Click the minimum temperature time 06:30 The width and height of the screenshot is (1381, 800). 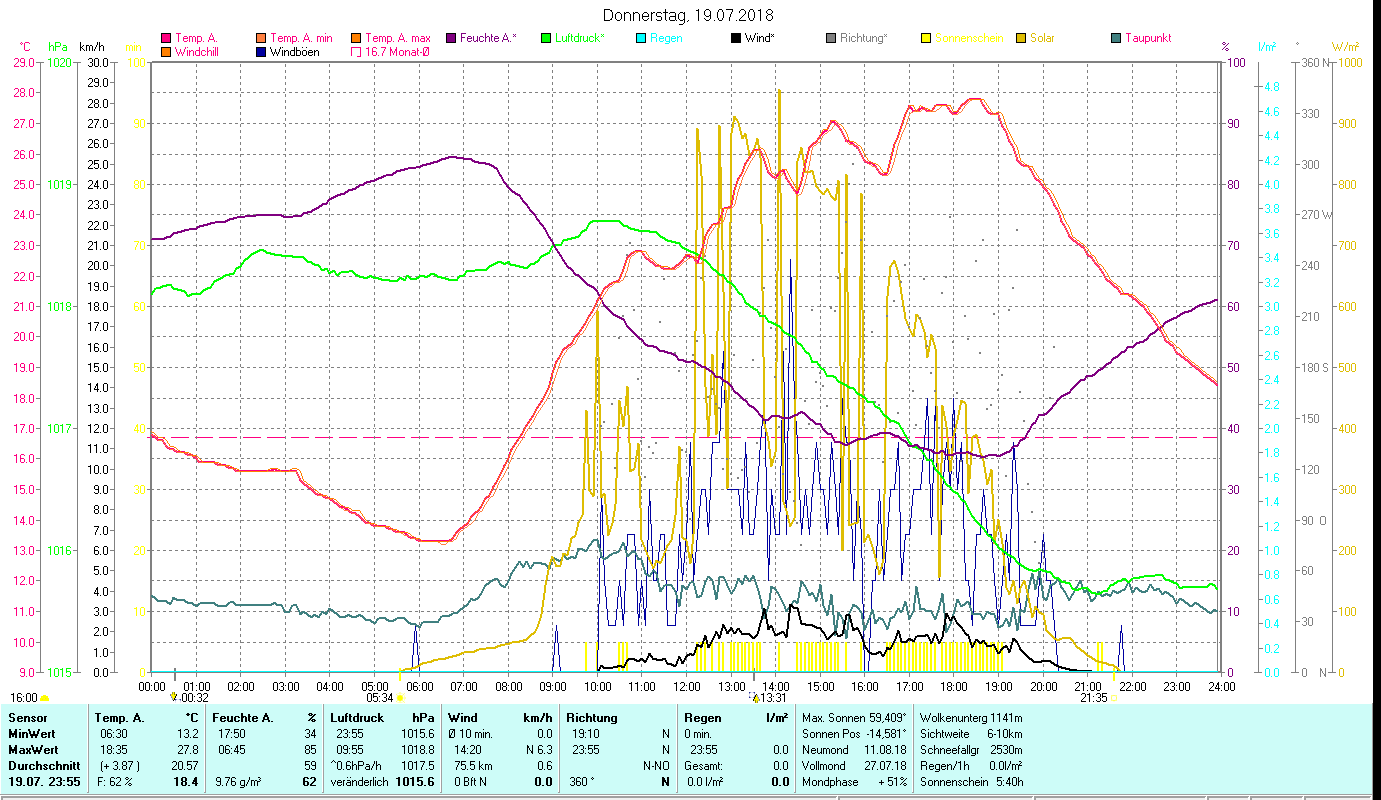(112, 734)
